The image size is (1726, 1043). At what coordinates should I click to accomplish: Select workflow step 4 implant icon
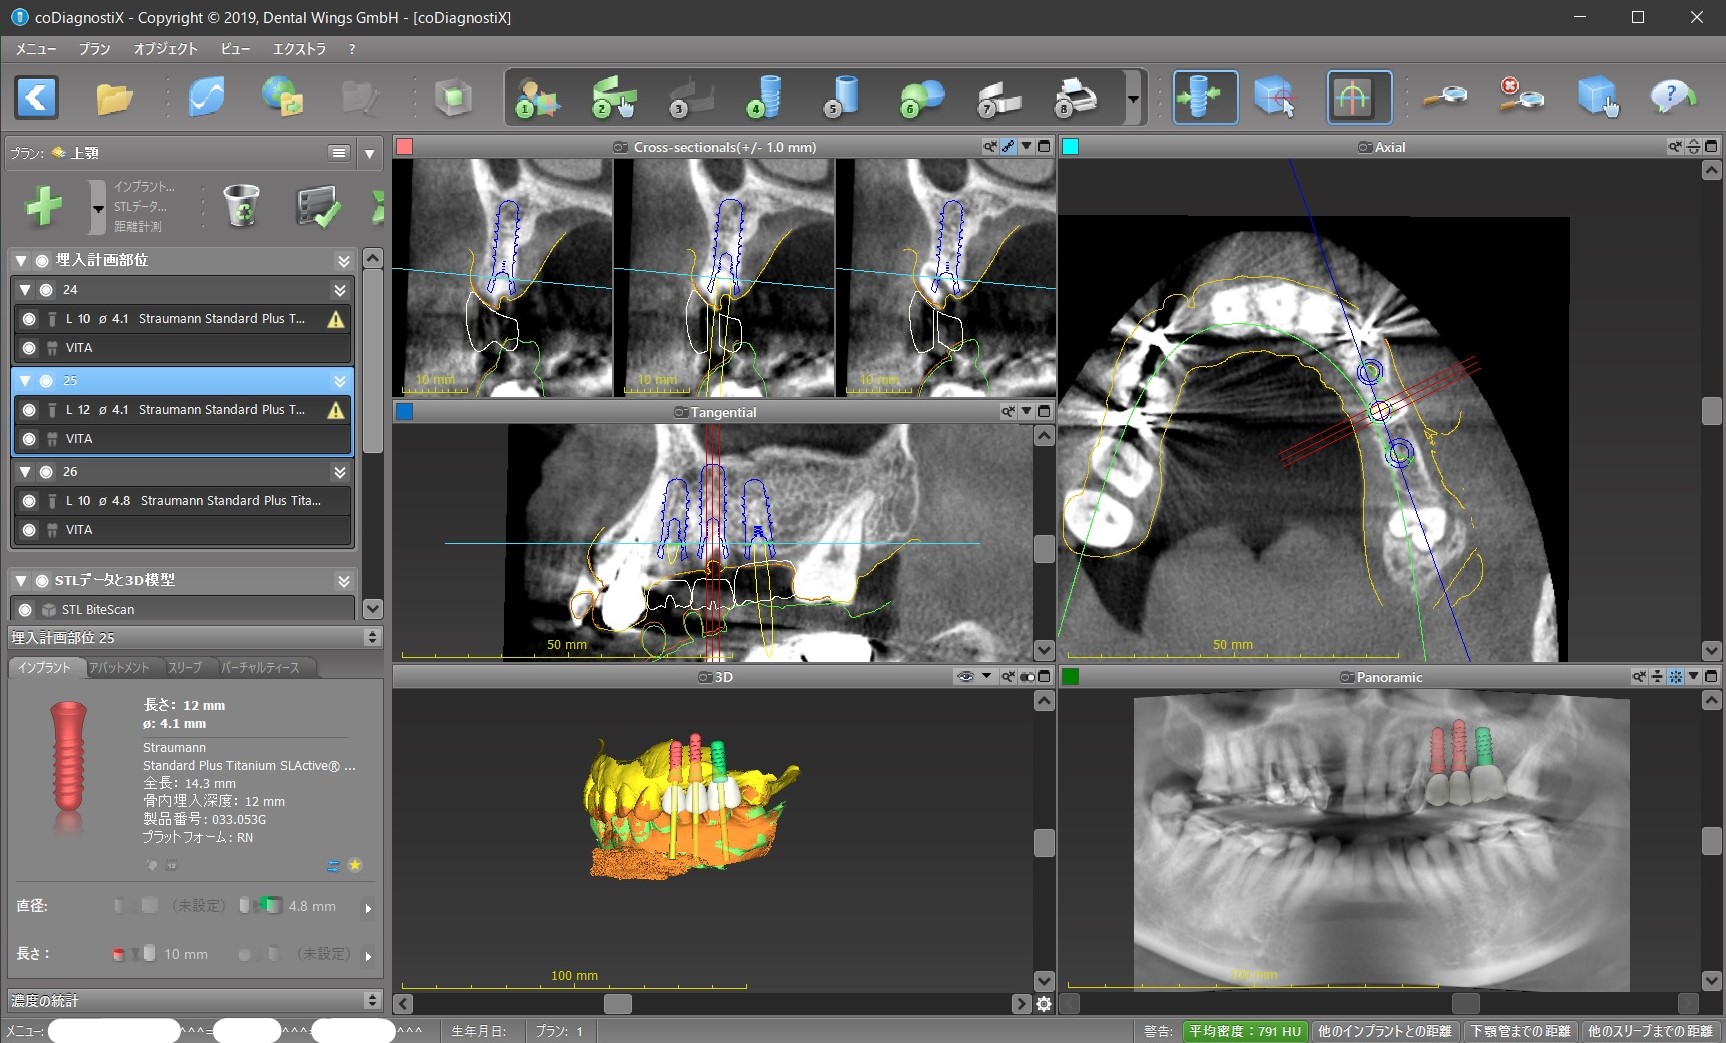764,98
